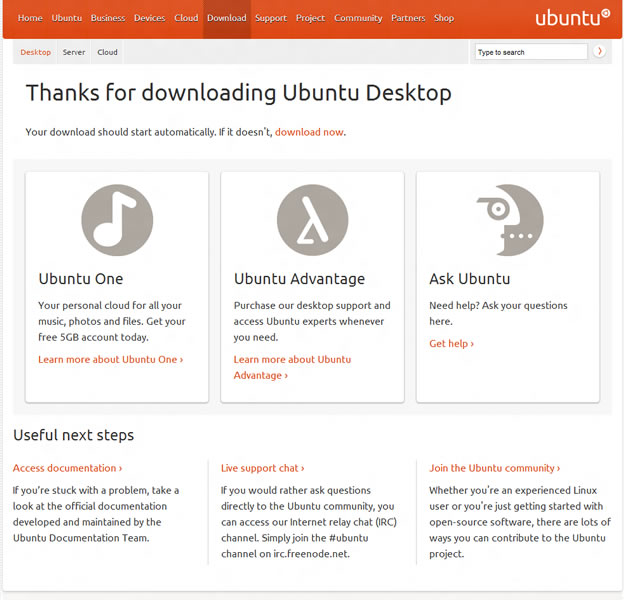Submit search with the arrow button

[x=599, y=51]
